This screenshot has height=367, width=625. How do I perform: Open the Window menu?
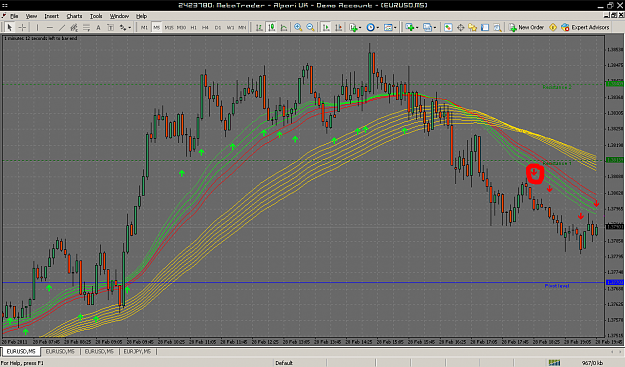pyautogui.click(x=119, y=16)
